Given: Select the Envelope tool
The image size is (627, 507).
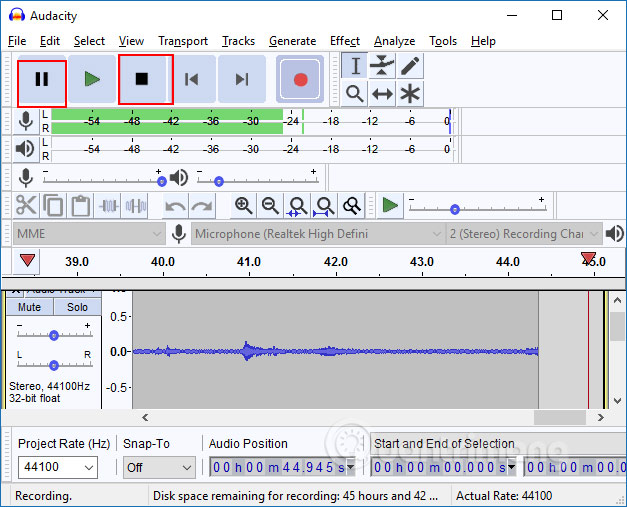Looking at the screenshot, I should click(x=382, y=66).
